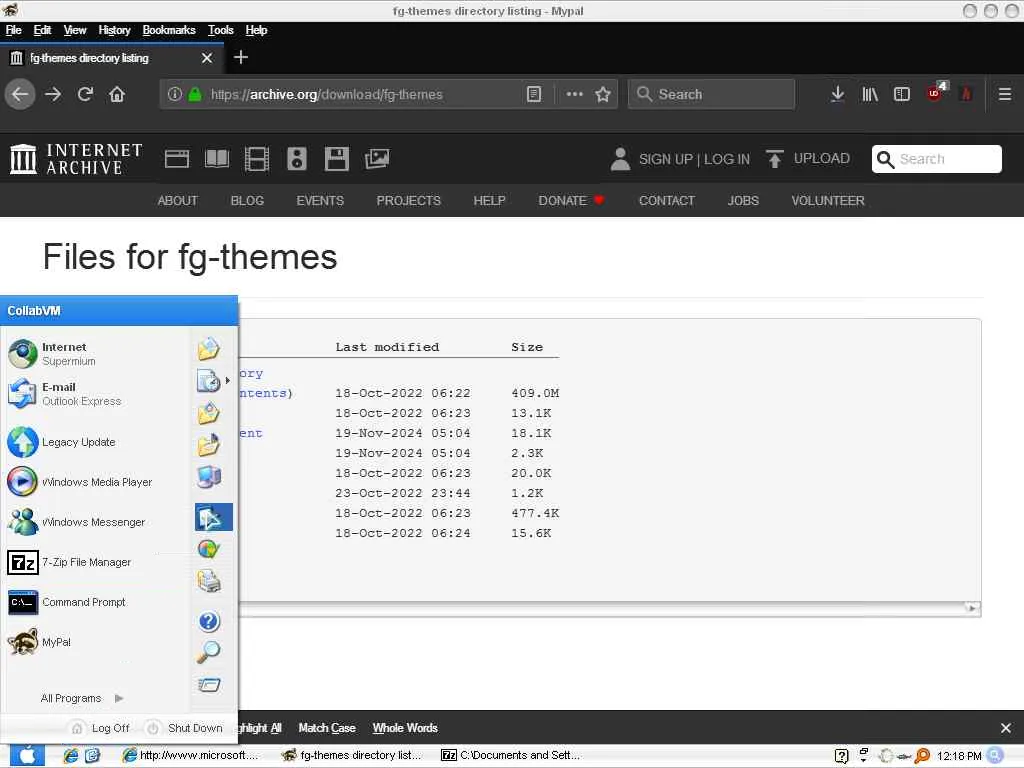1024x768 pixels.
Task: Click the browser Back arrow button
Action: (x=20, y=94)
